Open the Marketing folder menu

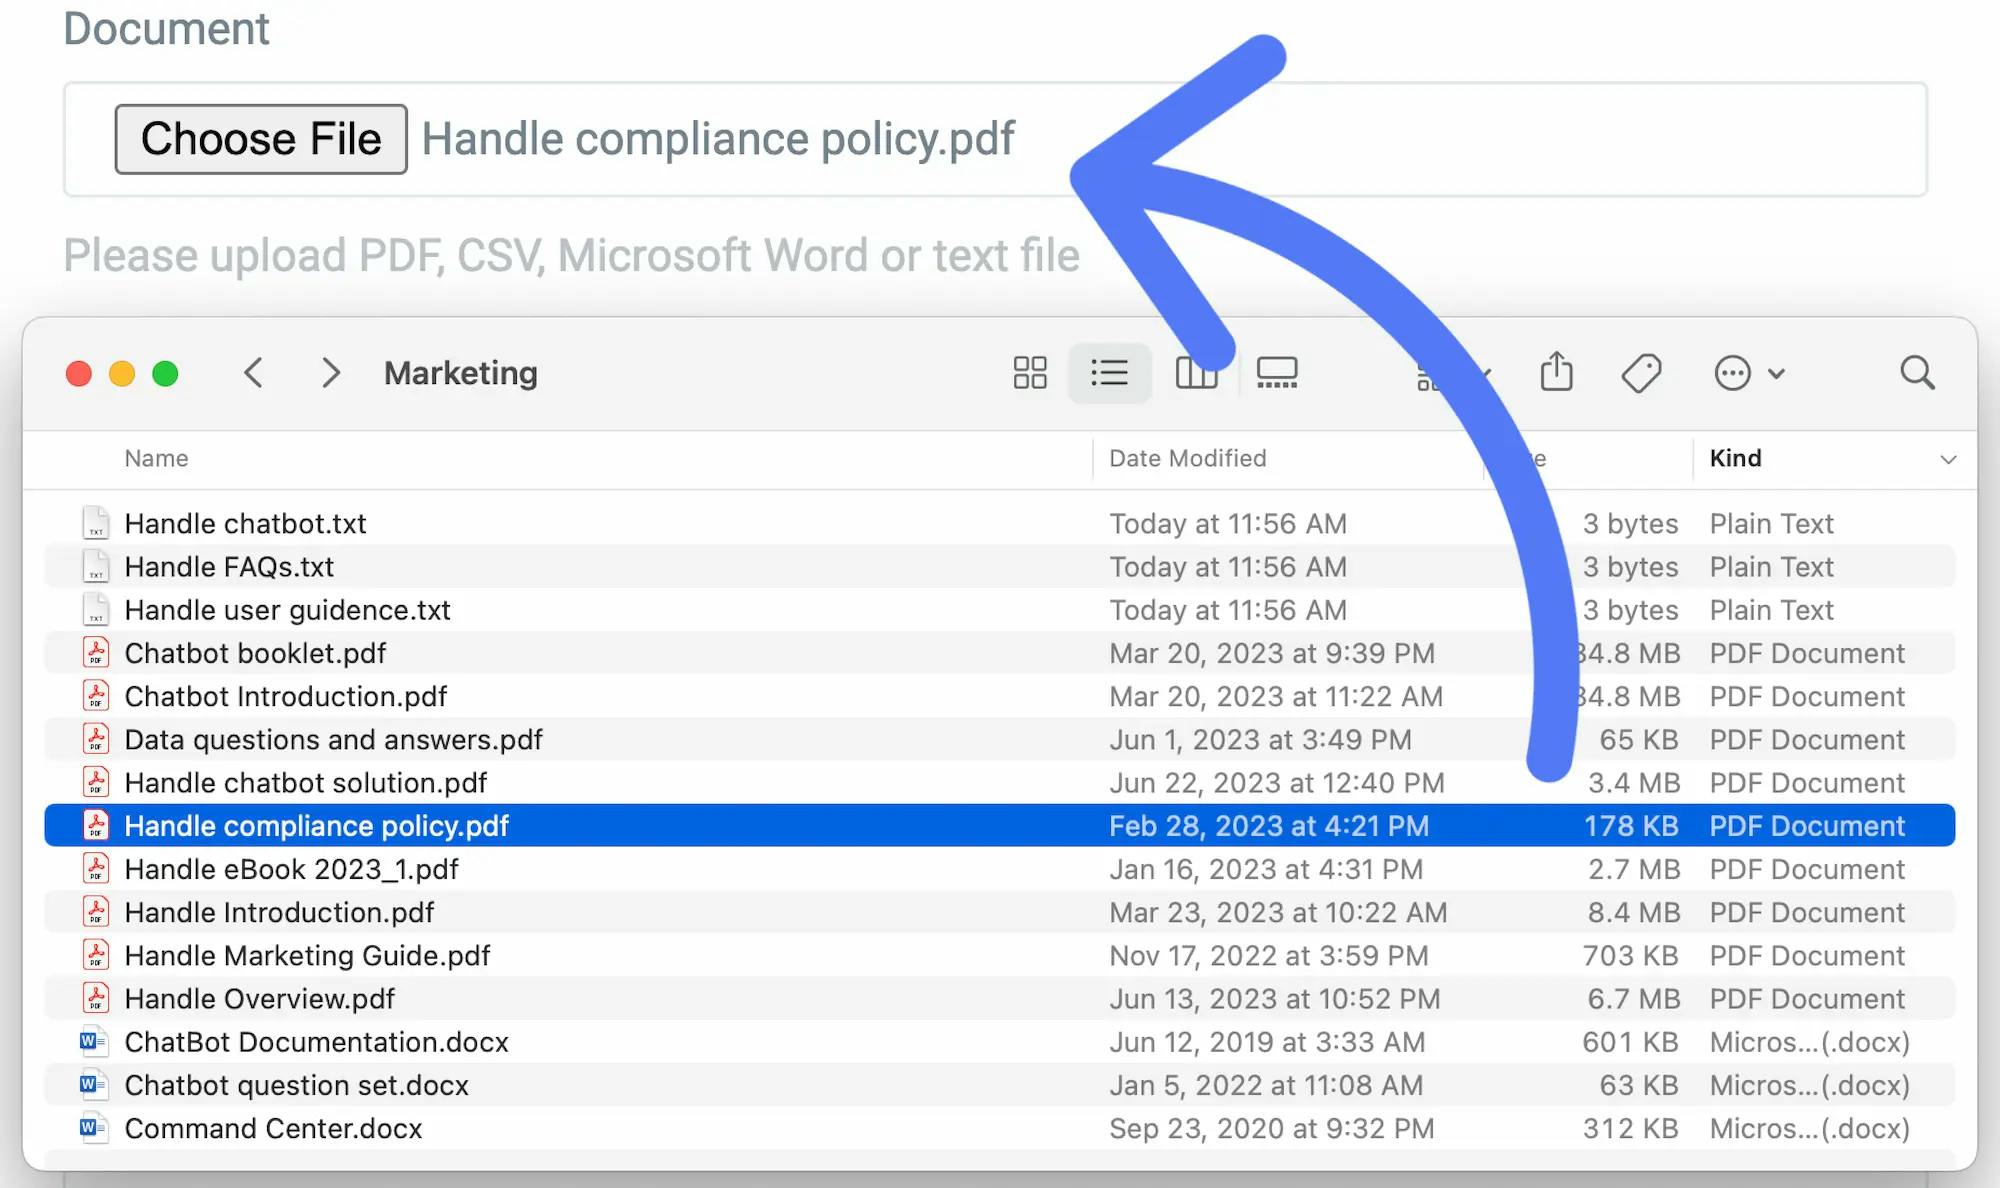460,372
